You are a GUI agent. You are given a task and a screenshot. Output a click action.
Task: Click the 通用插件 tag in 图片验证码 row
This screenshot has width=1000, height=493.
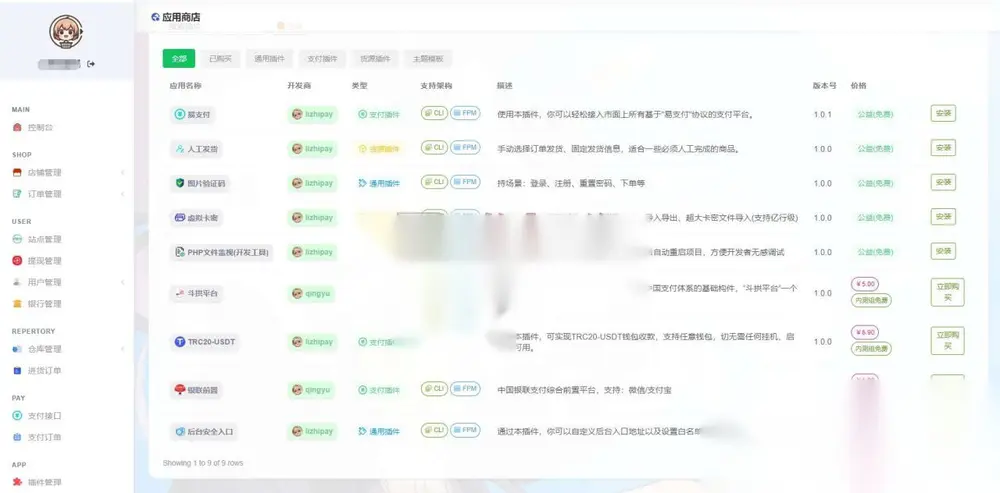point(379,183)
